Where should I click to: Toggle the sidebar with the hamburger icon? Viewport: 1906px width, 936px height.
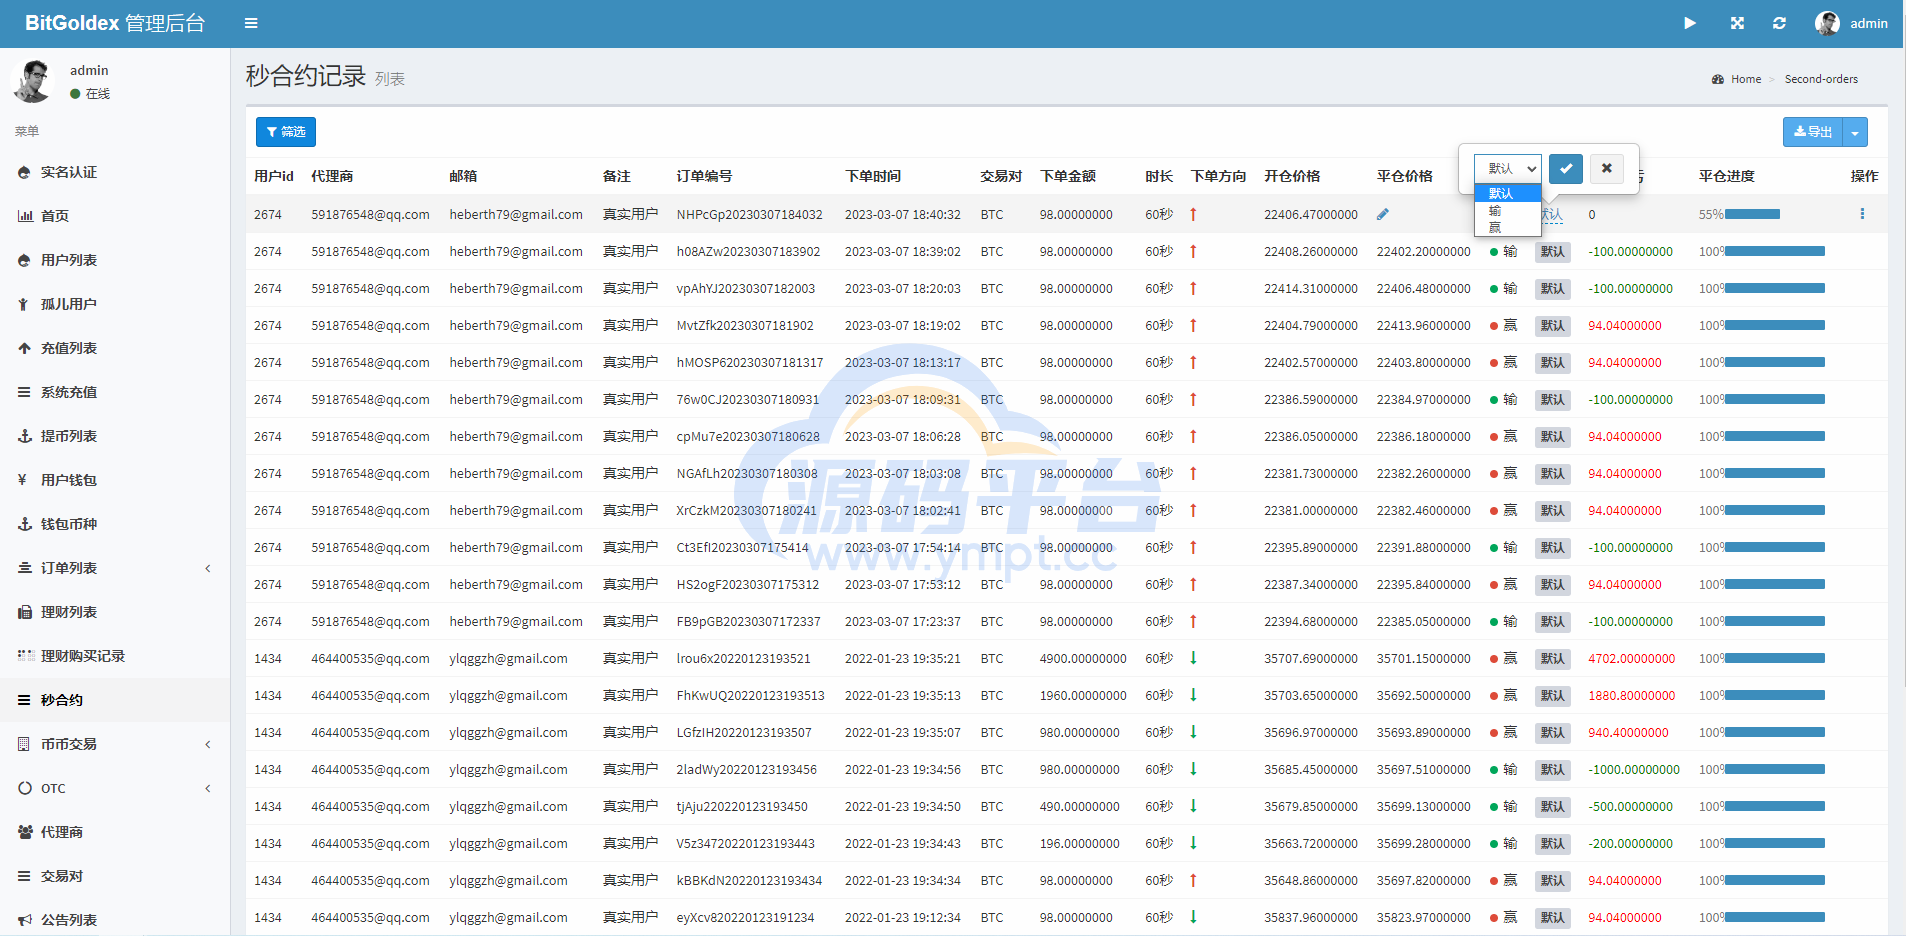point(251,23)
